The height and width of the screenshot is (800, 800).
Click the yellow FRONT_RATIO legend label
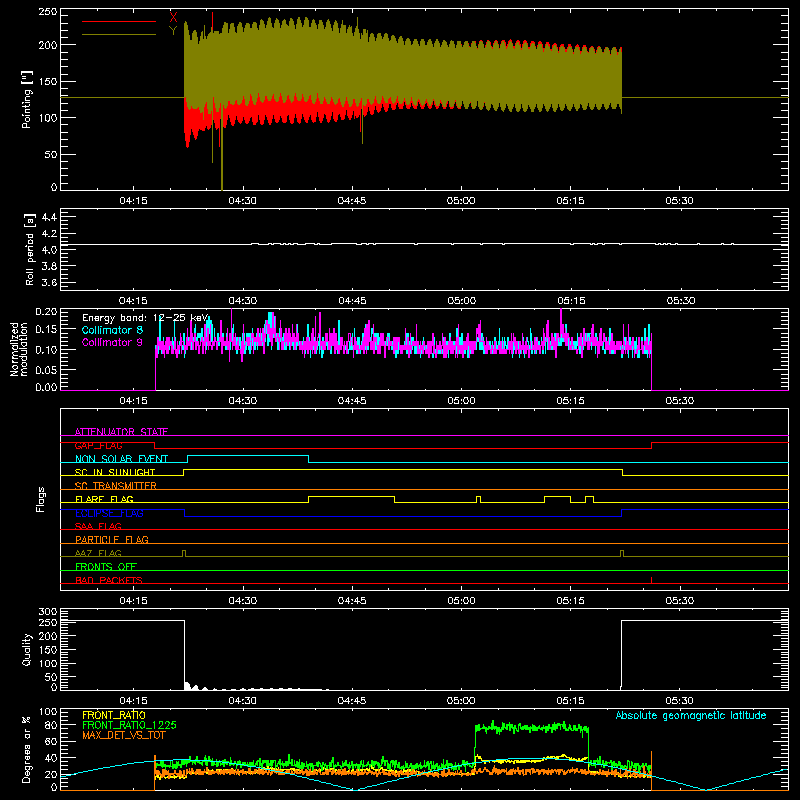tap(114, 715)
